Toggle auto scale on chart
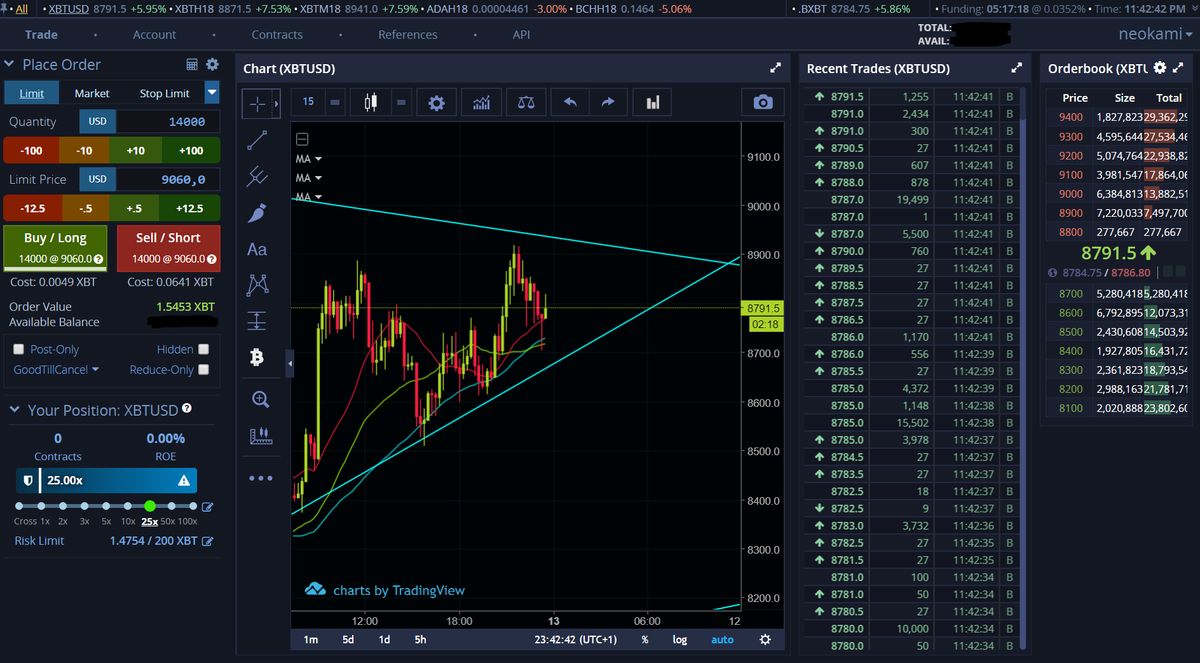Image resolution: width=1200 pixels, height=663 pixels. pos(722,639)
